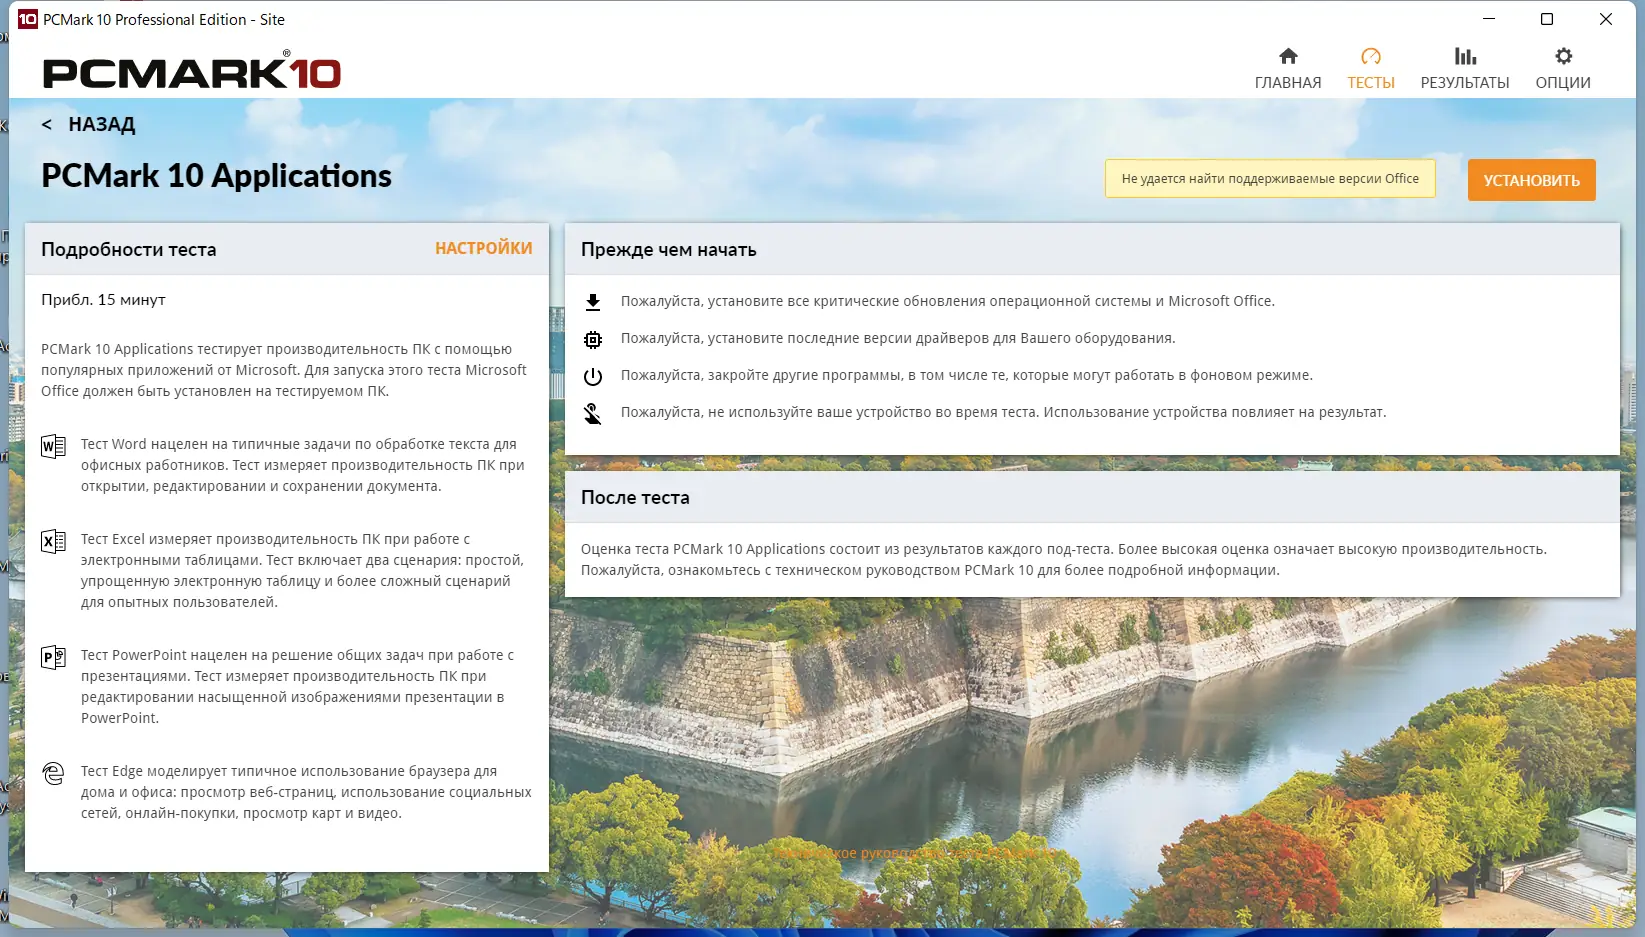The image size is (1645, 937).
Task: Open the ОПЦИИ settings section
Action: (1563, 69)
